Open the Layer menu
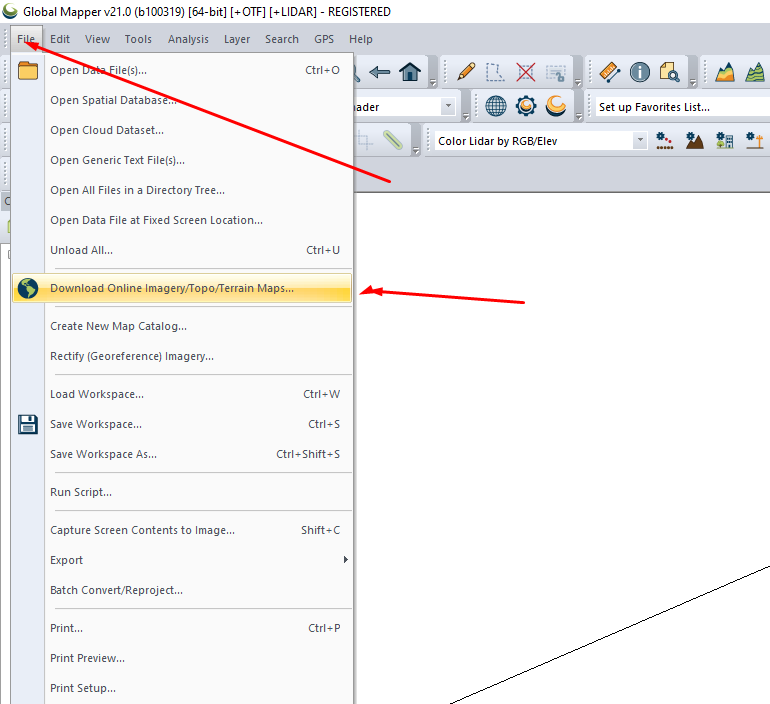Image resolution: width=770 pixels, height=704 pixels. pyautogui.click(x=237, y=39)
